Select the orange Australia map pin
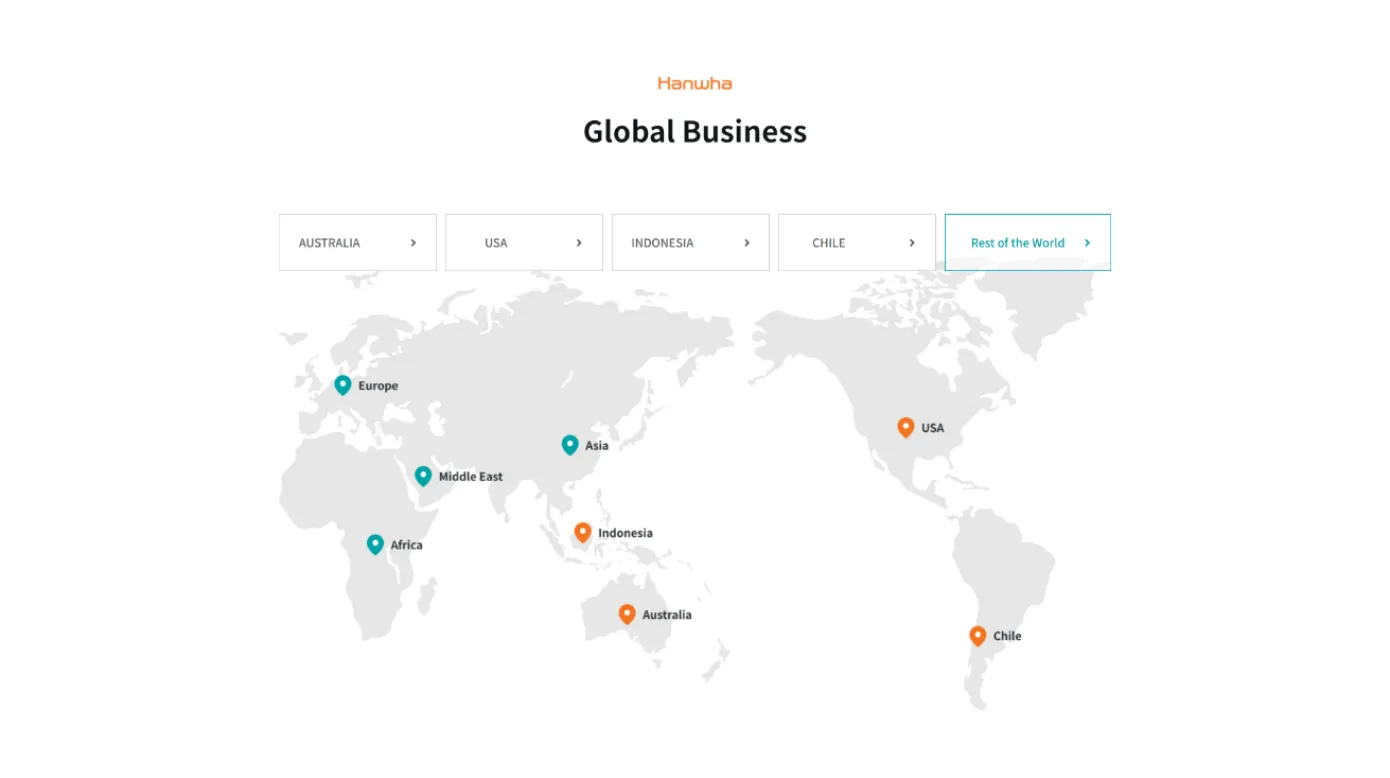The image size is (1390, 778). tap(627, 613)
